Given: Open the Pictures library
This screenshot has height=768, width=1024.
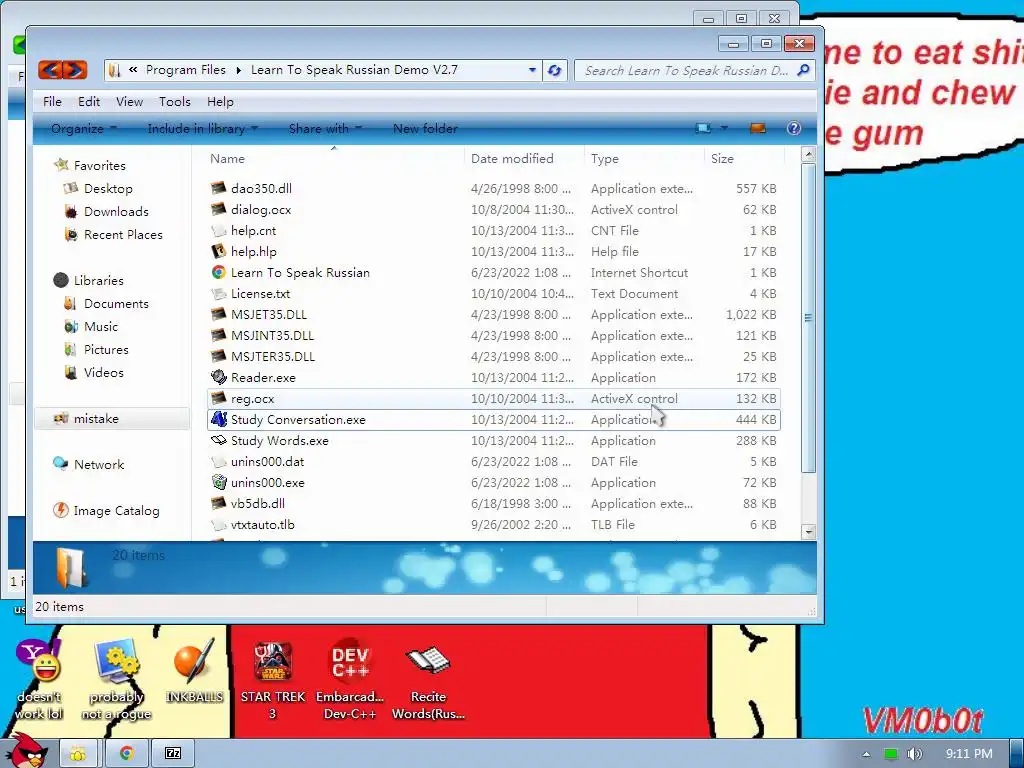Looking at the screenshot, I should 106,349.
